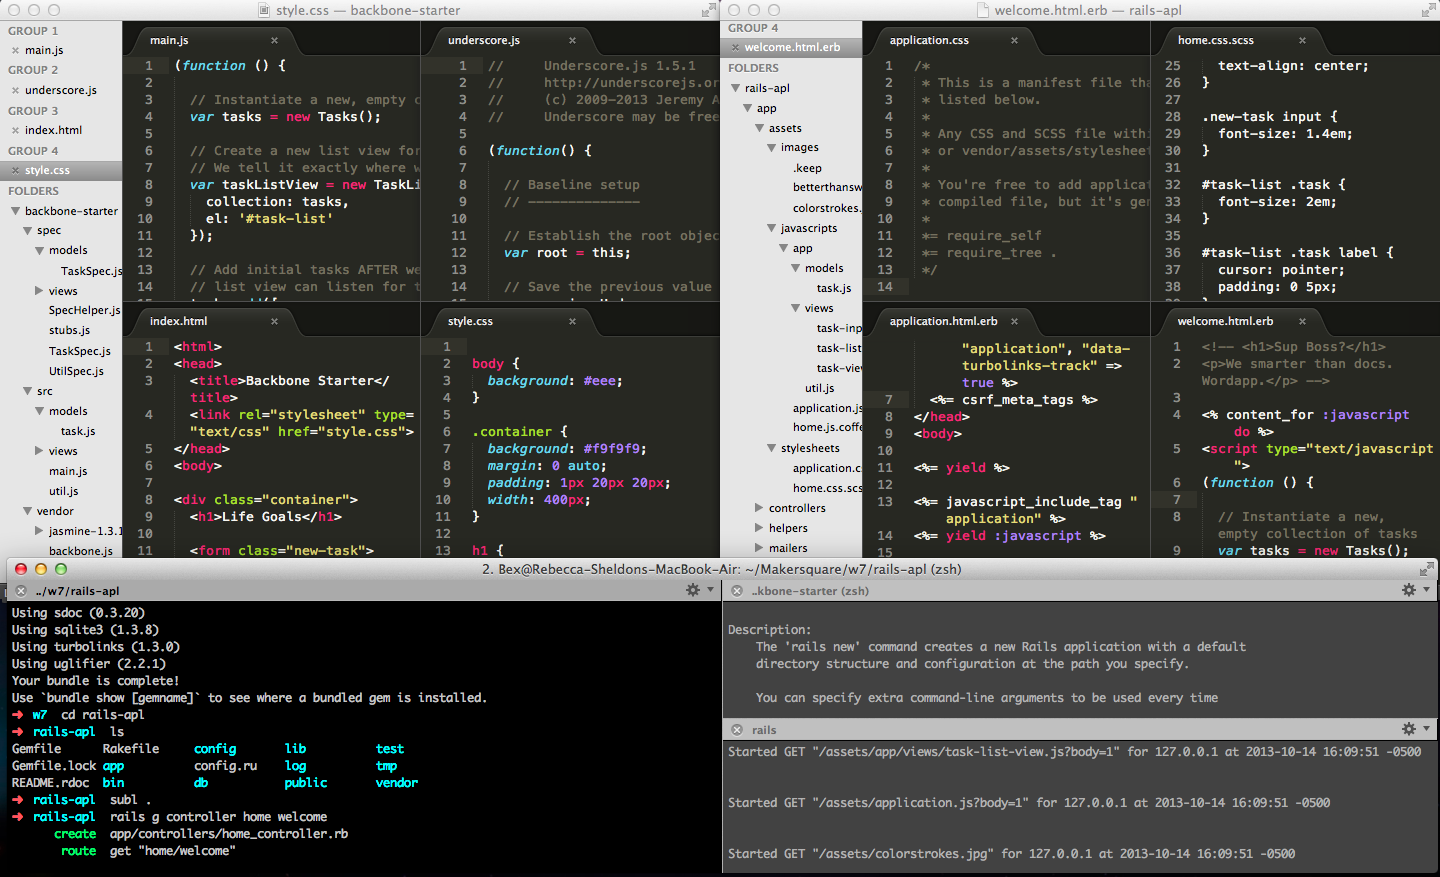Enter full screen in the backbone-starter window
Viewport: 1440px width, 877px height.
tap(708, 10)
